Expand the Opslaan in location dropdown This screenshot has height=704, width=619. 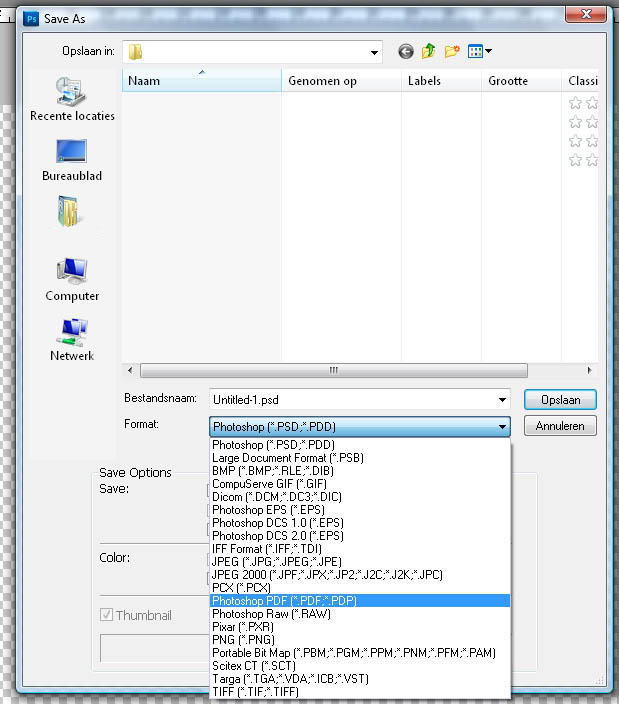374,53
